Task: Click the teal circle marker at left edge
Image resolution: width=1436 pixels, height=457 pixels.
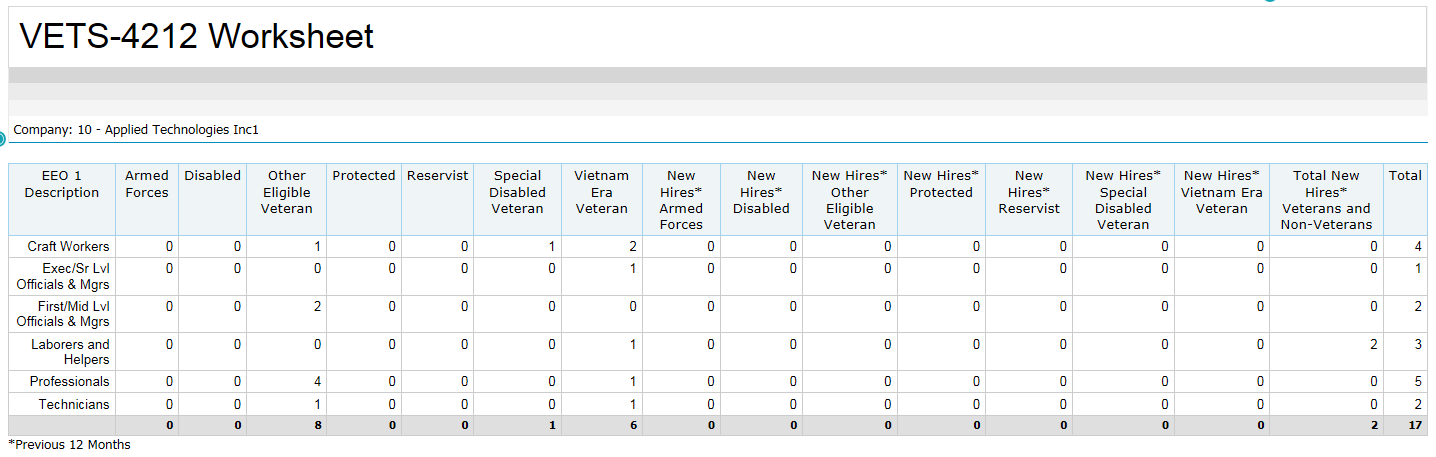Action: [2, 139]
